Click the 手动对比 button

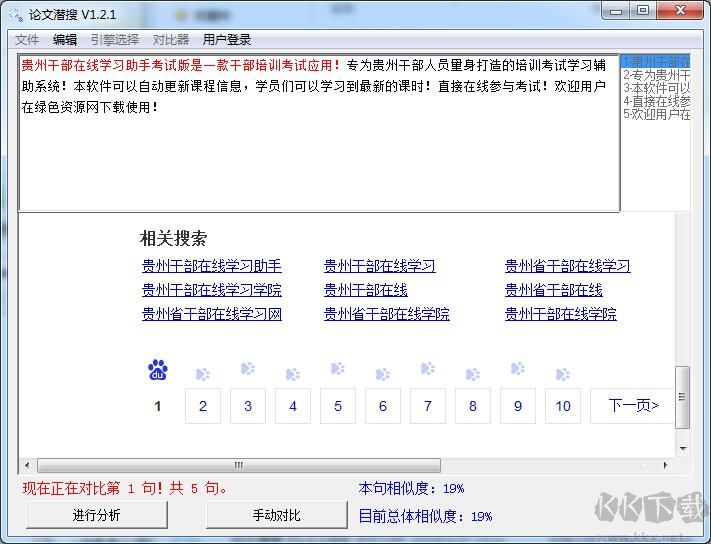[x=276, y=515]
